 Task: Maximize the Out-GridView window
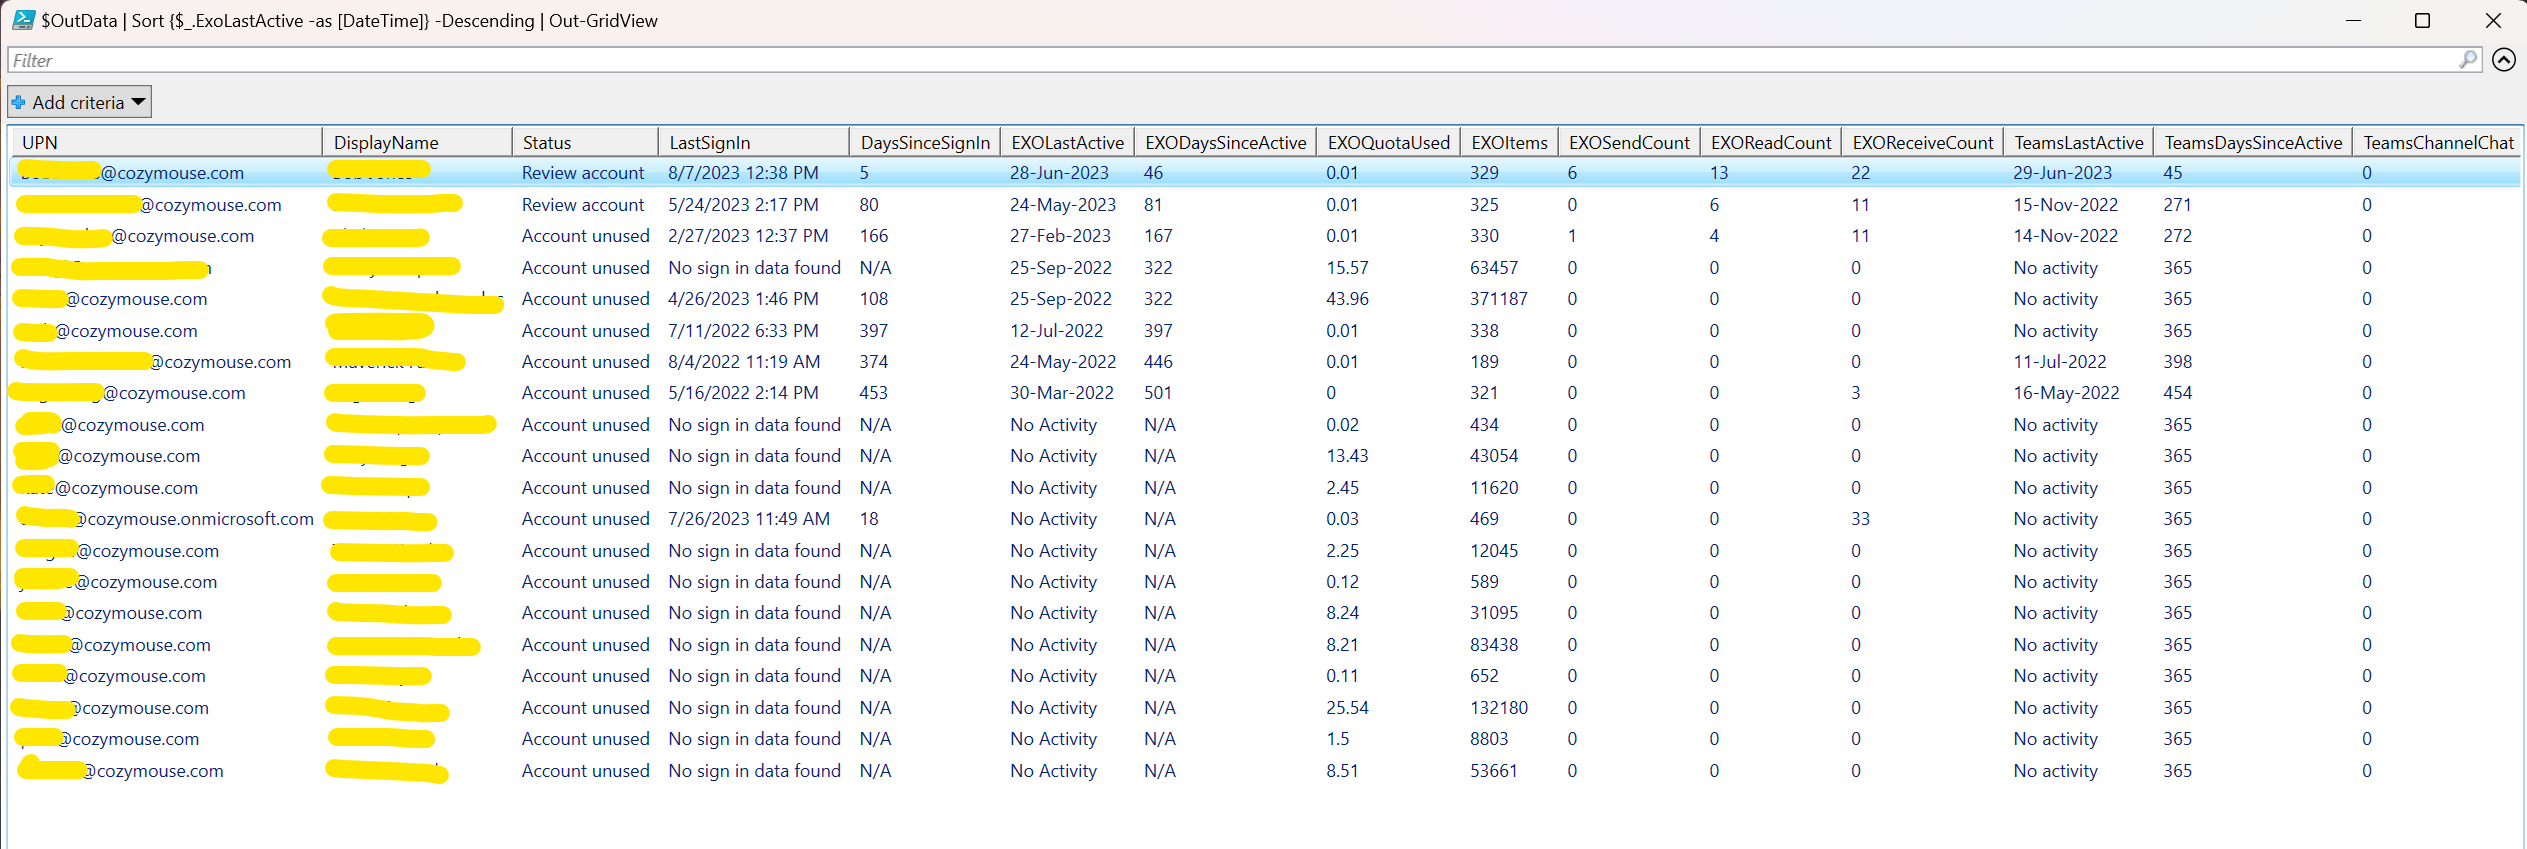click(x=2422, y=20)
